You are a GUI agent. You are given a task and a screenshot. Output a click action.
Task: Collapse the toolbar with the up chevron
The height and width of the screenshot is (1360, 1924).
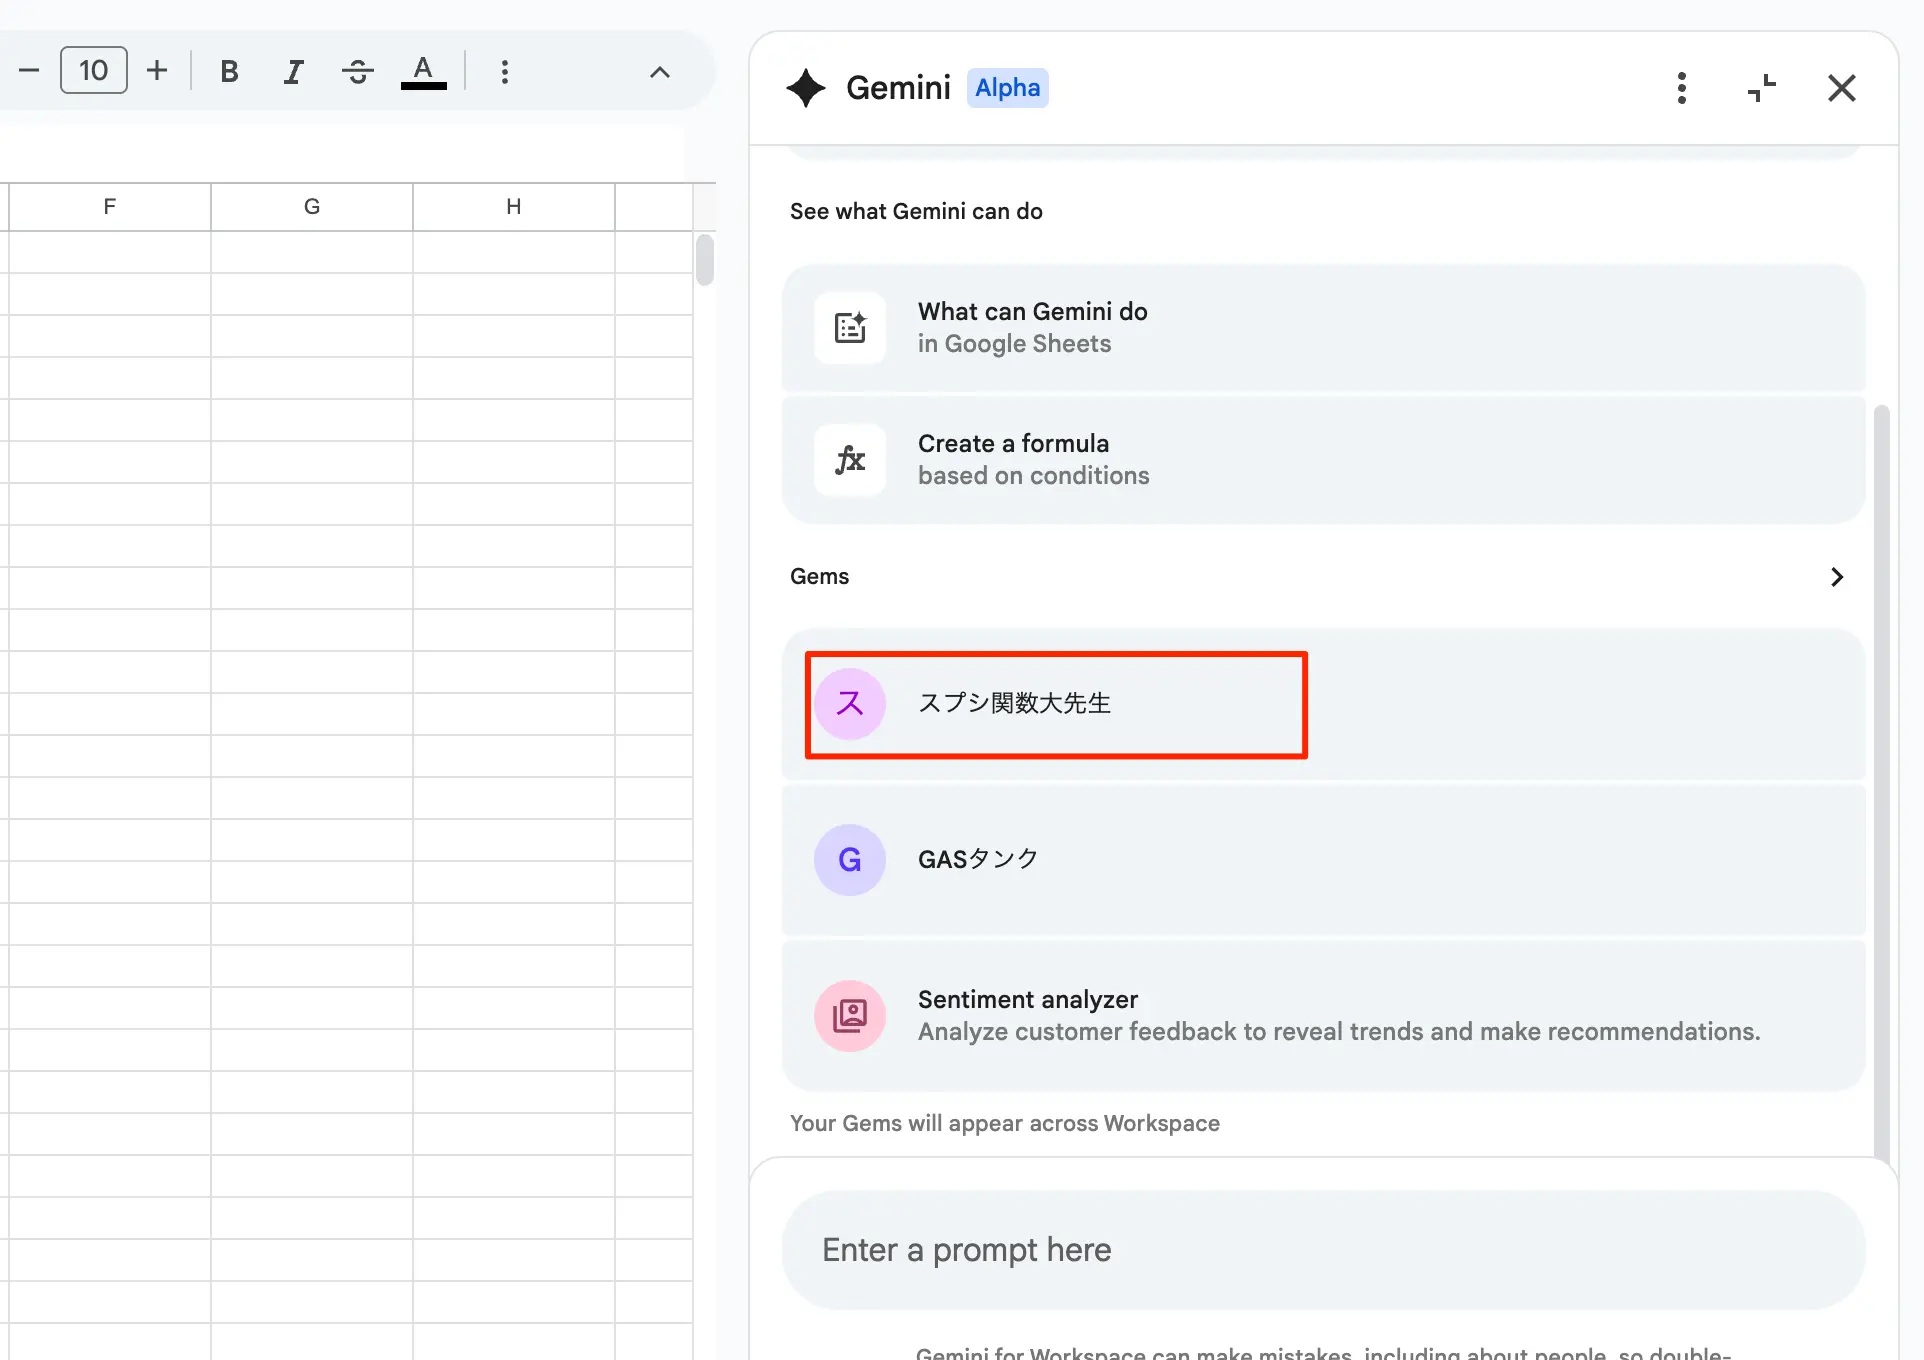coord(660,72)
